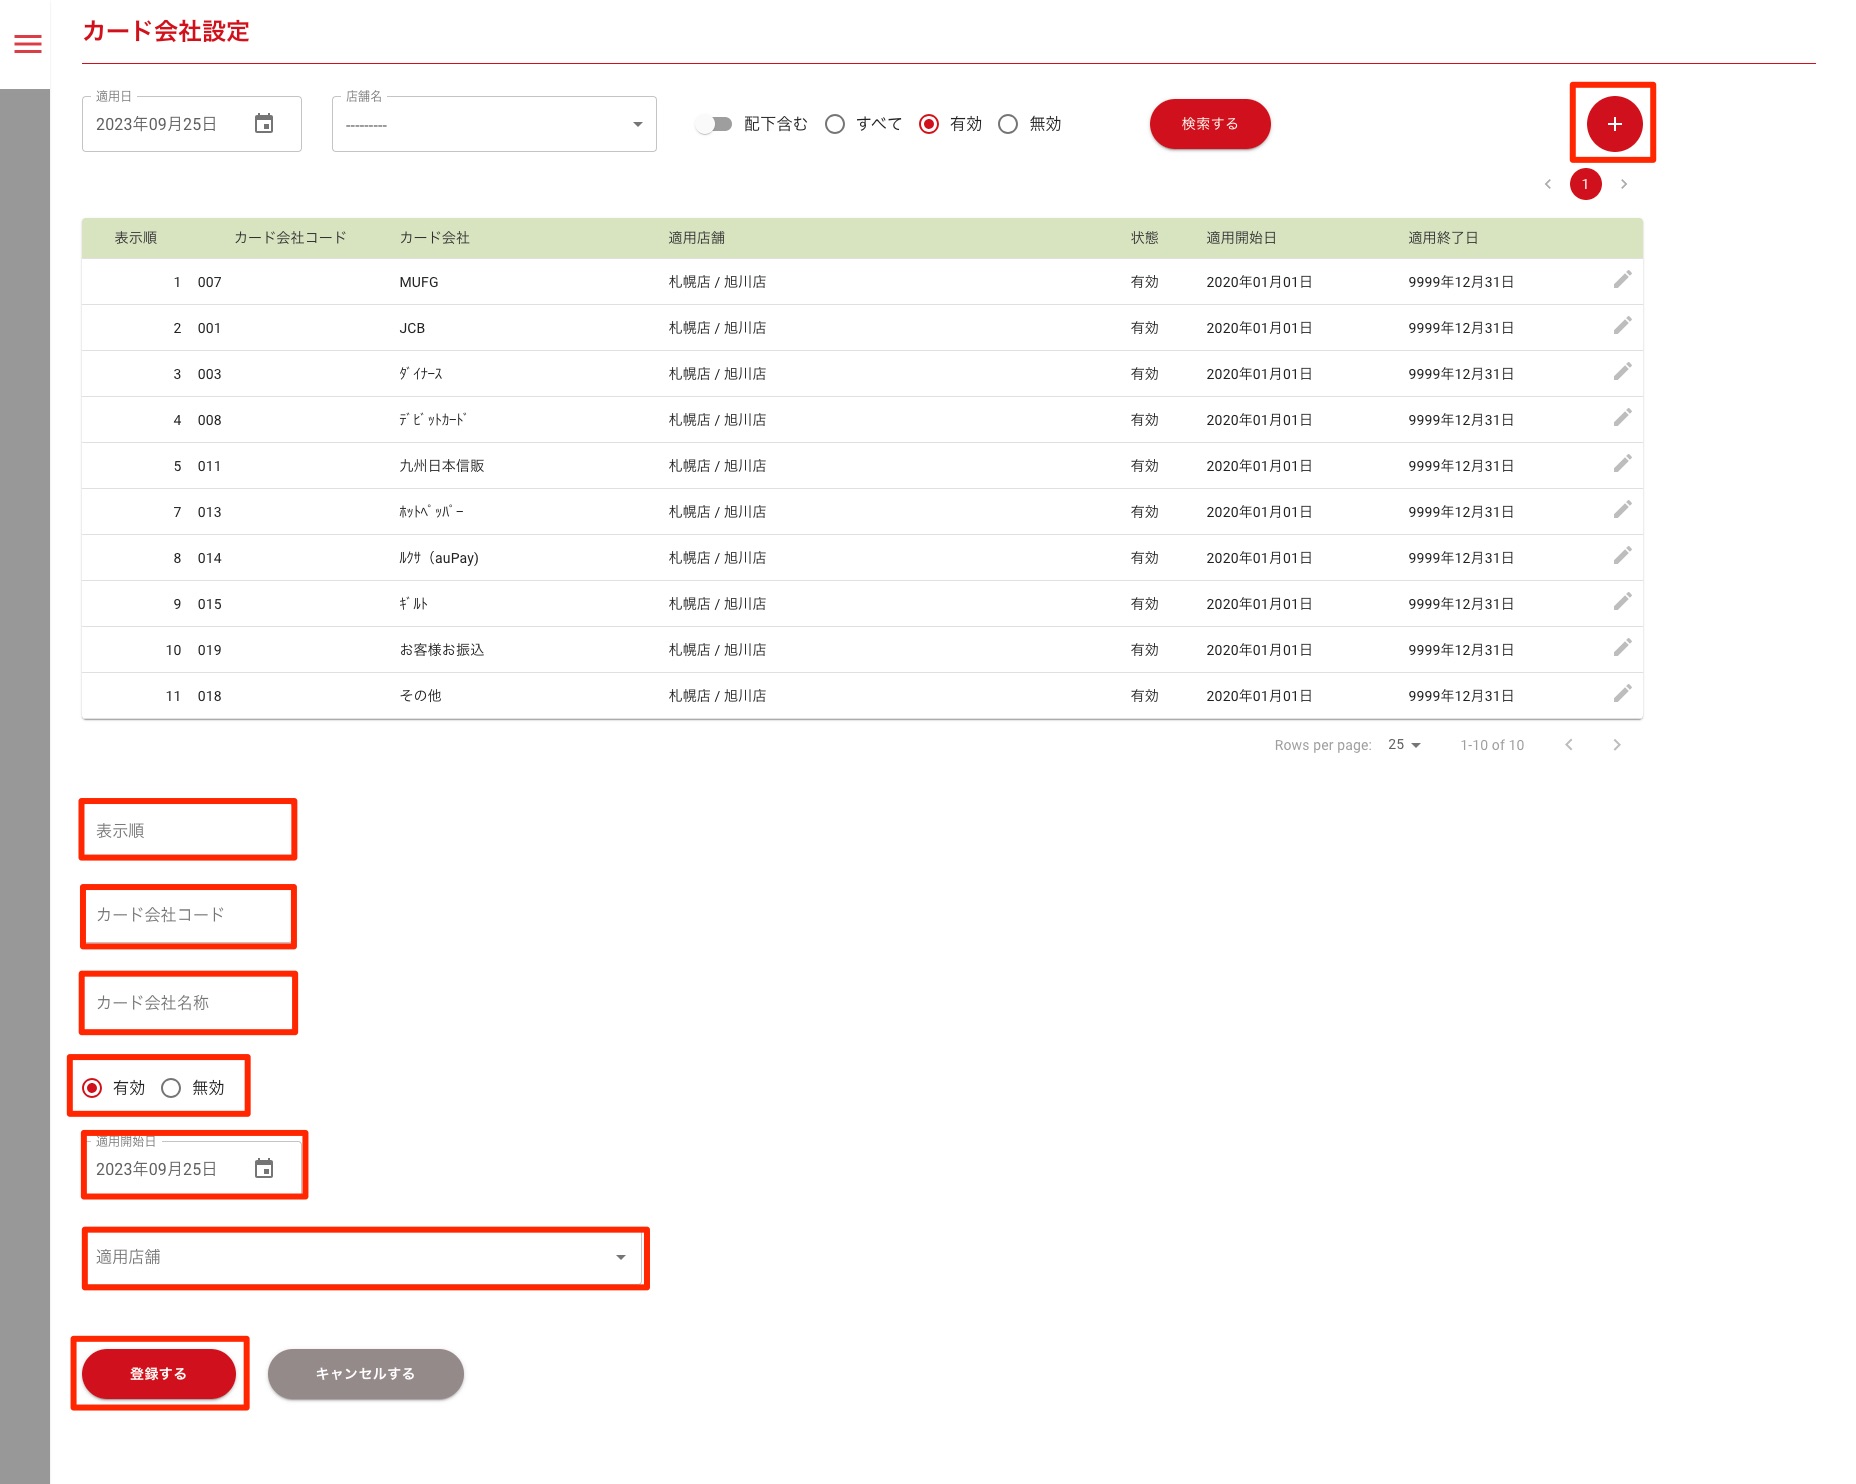Screen dimensions: 1856x1484
Task: Open calendar picker for 適用開始日 field
Action: [x=264, y=1169]
